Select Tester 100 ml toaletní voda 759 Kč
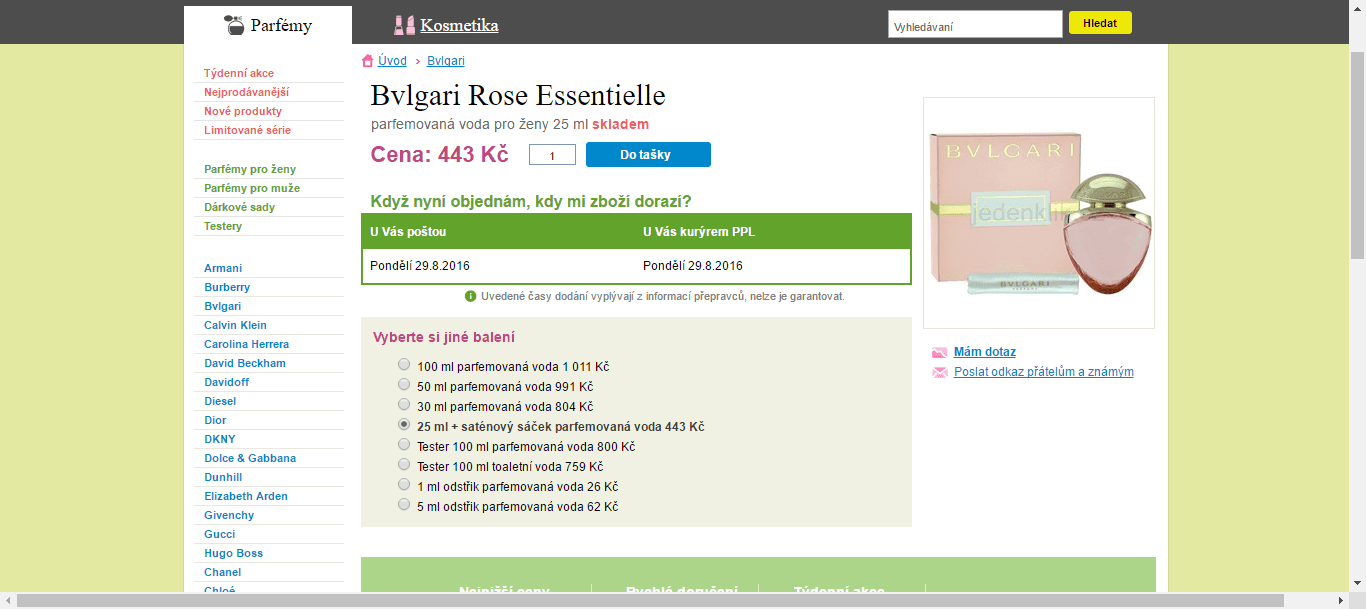 [404, 465]
